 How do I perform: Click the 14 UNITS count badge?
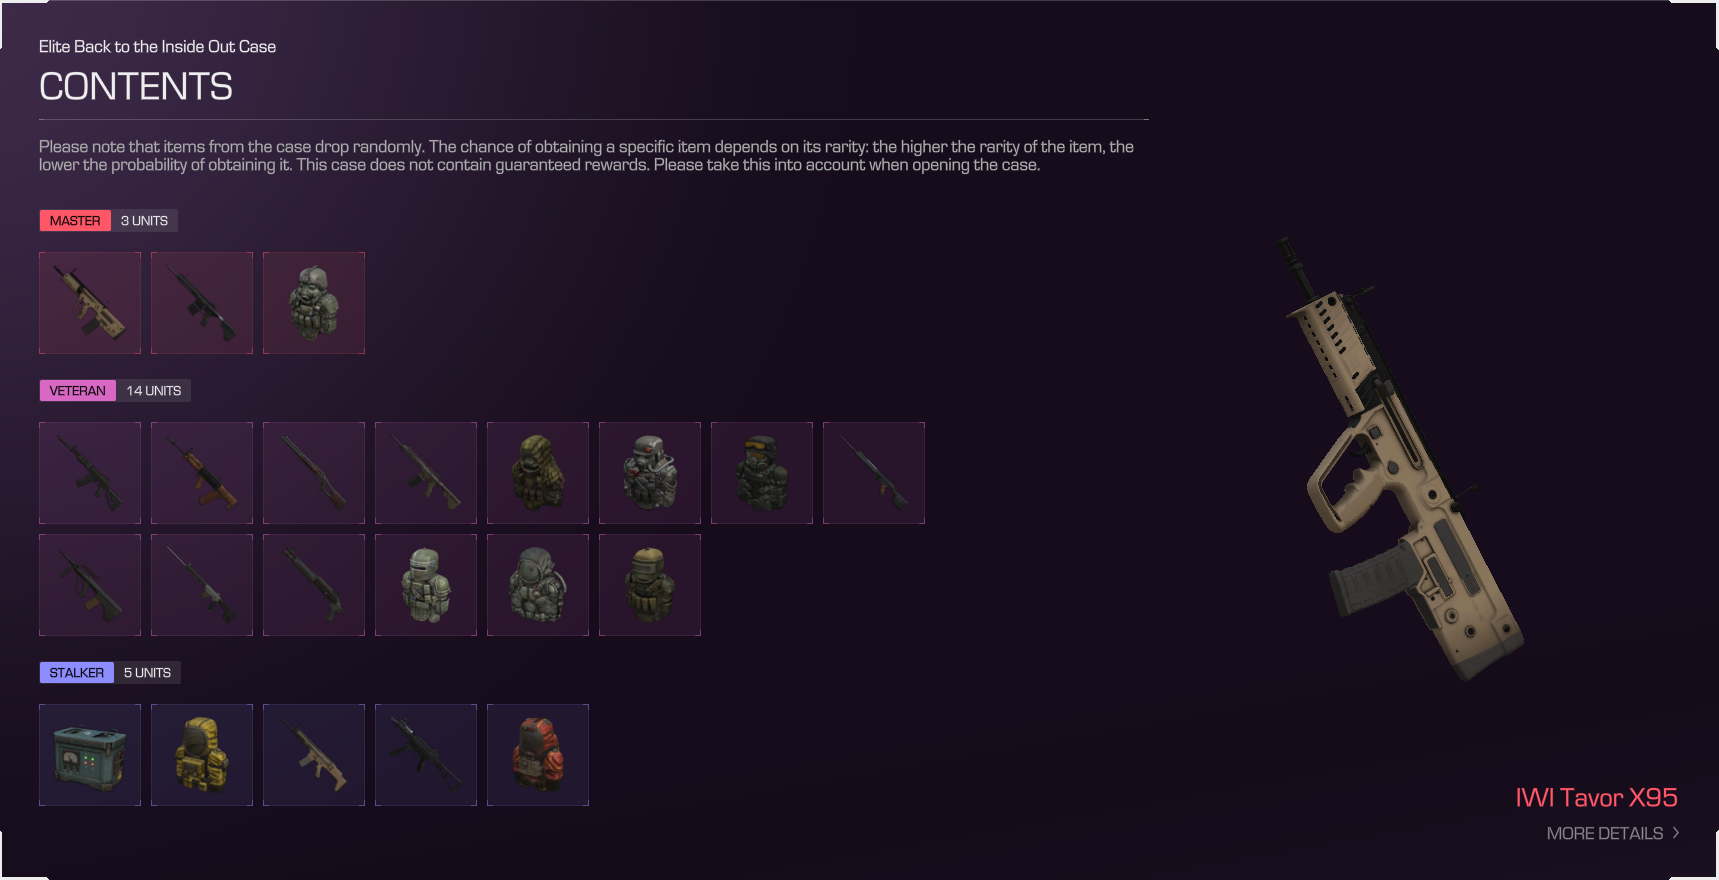click(153, 391)
